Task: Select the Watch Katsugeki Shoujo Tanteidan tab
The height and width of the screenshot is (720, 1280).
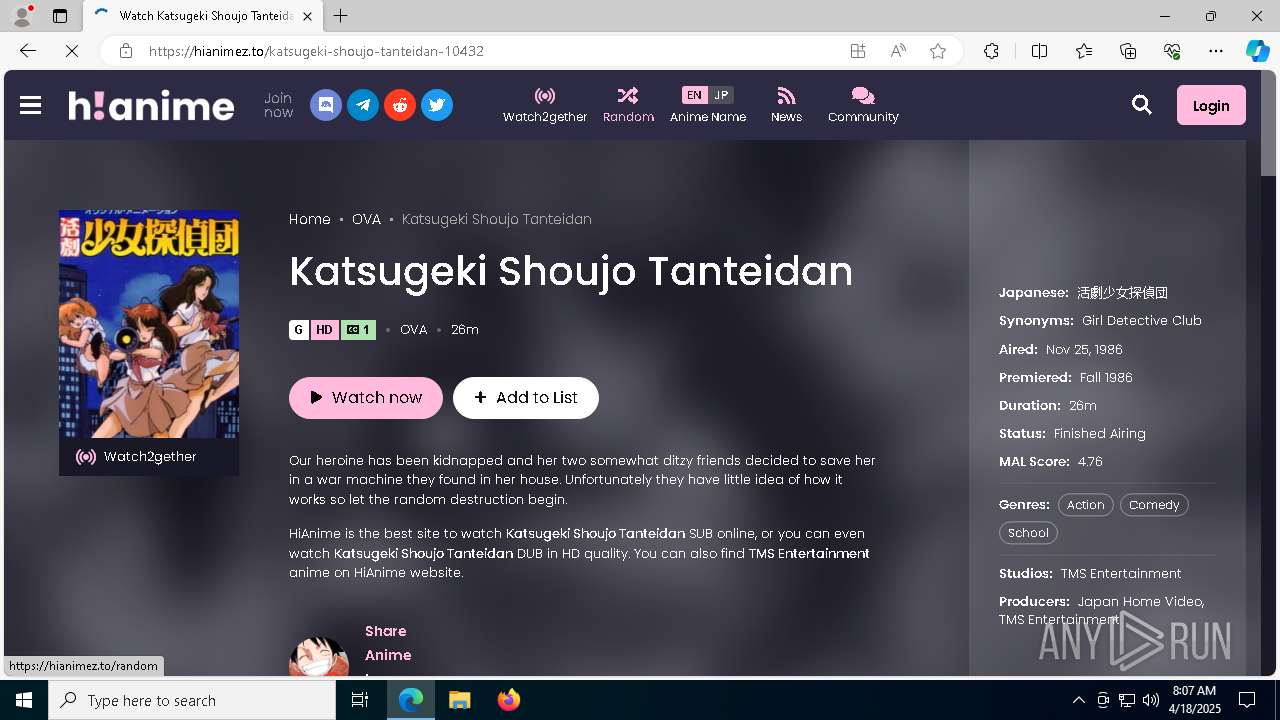Action: [x=202, y=16]
